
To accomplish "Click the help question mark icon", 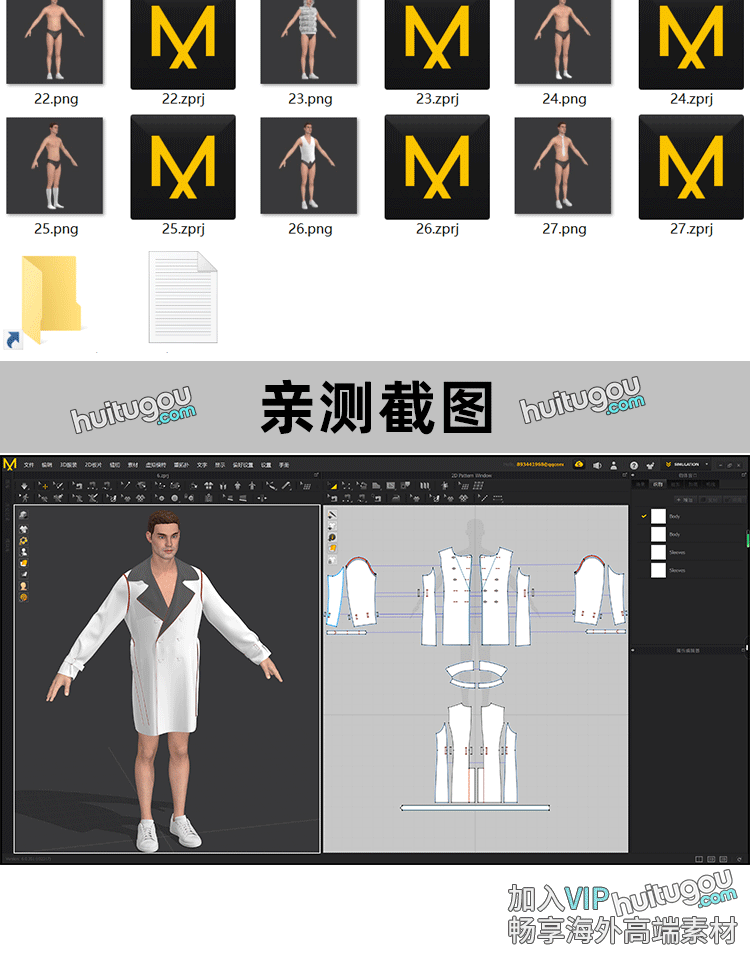I will [633, 465].
